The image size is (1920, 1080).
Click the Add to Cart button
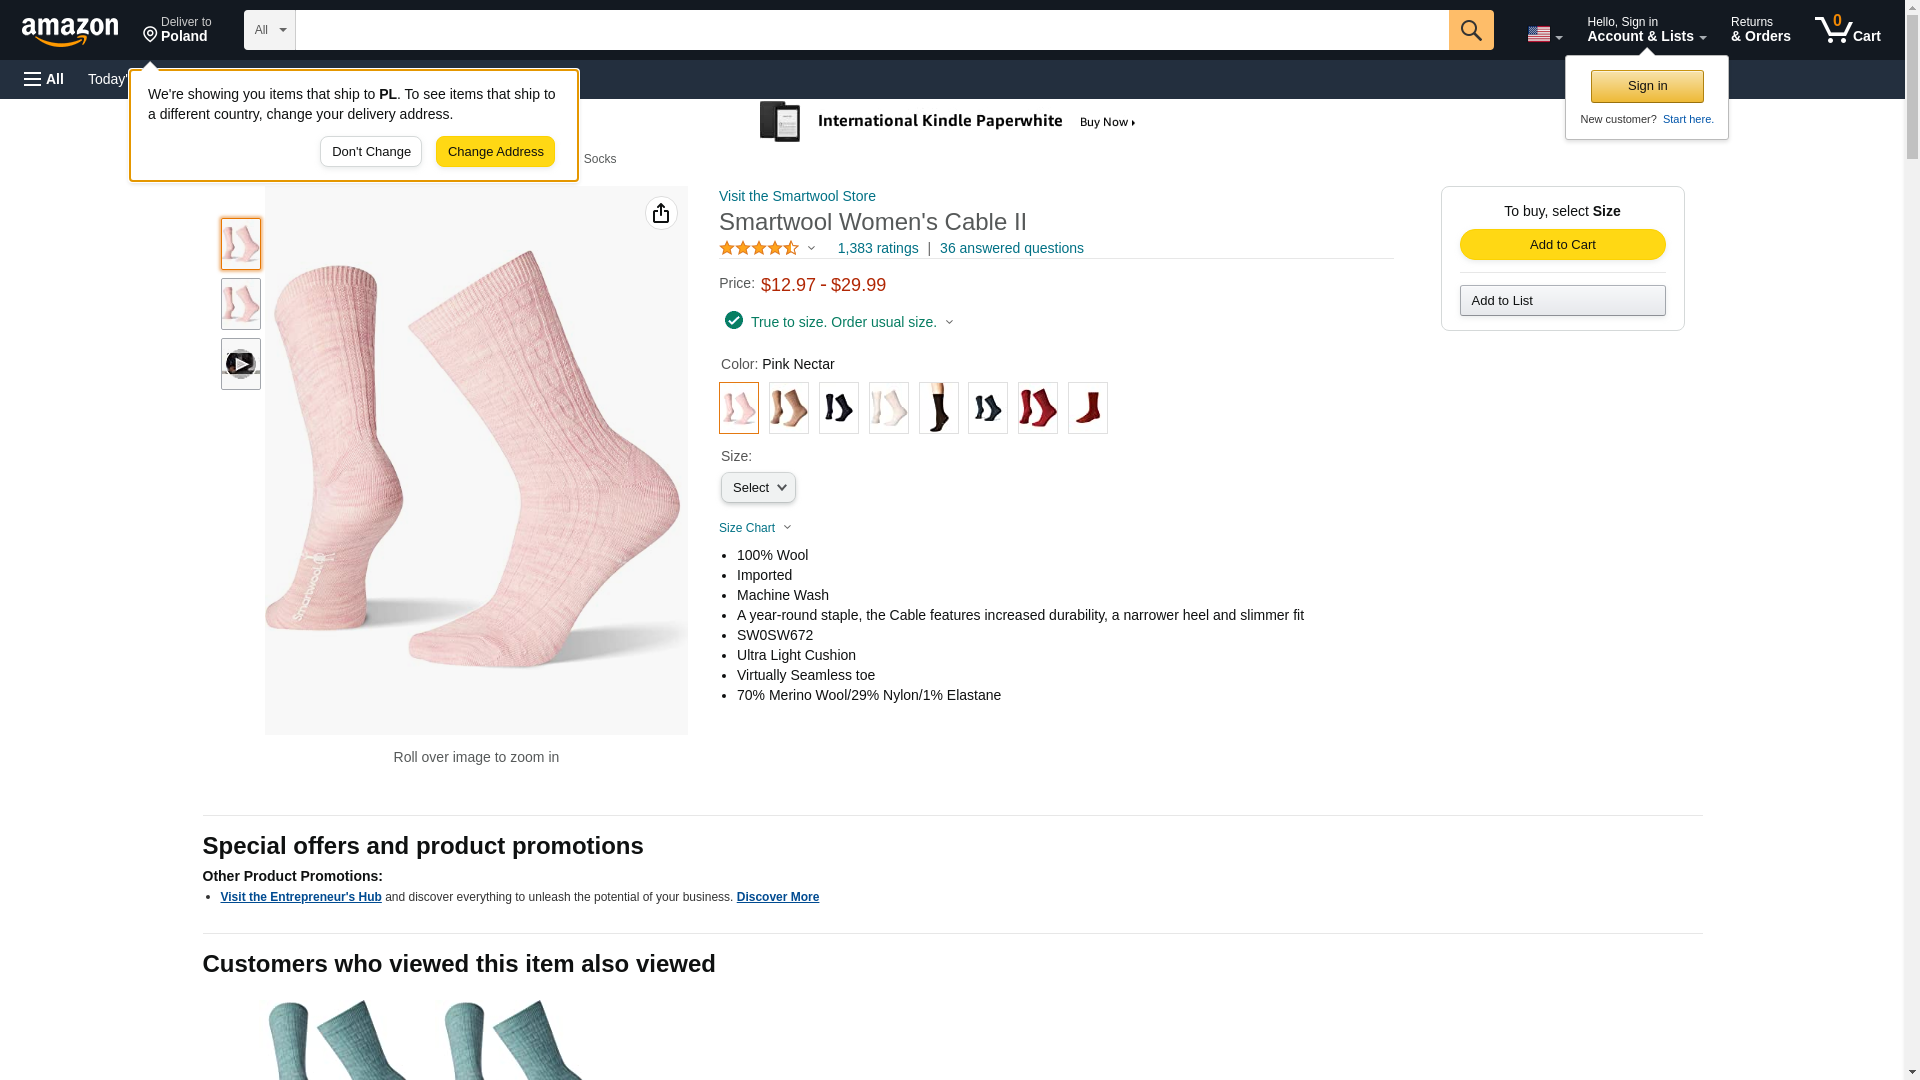click(x=1562, y=245)
